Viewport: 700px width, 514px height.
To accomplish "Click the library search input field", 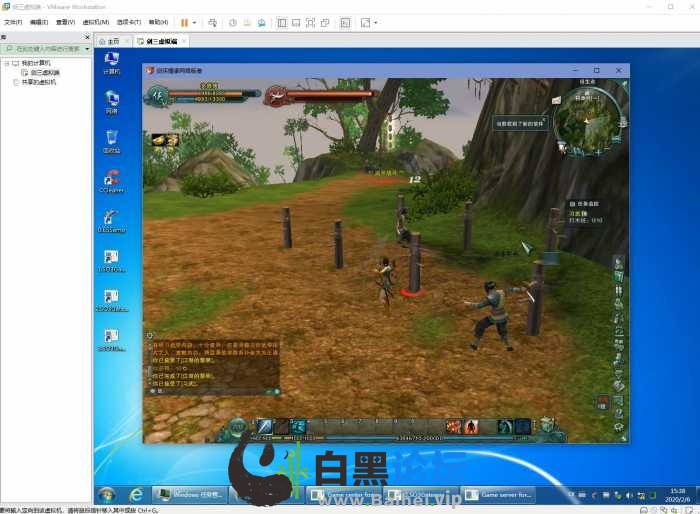I will (43, 48).
